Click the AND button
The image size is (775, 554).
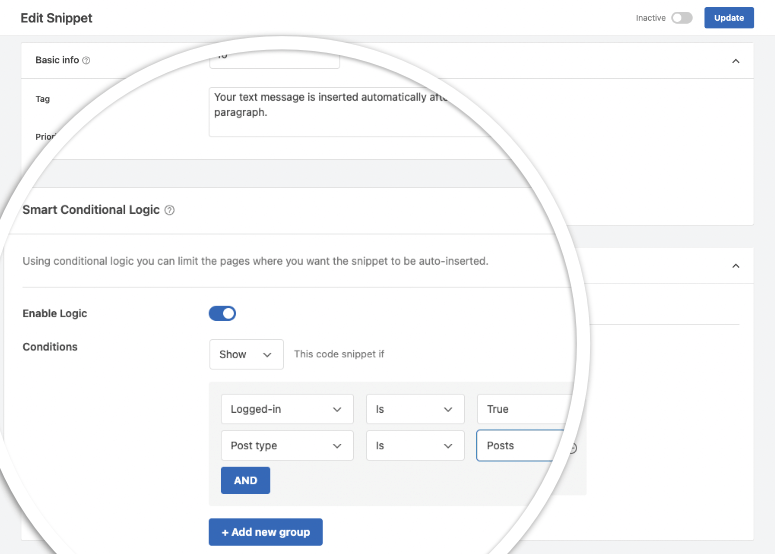tap(245, 481)
